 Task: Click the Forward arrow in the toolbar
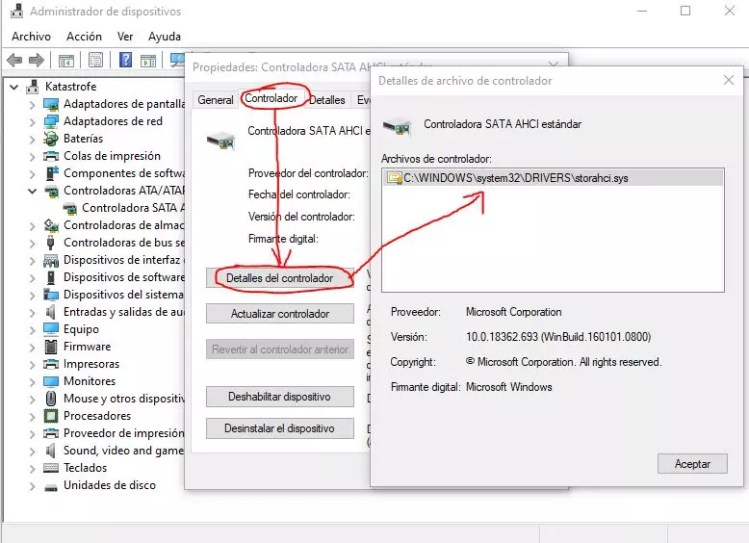pyautogui.click(x=37, y=60)
